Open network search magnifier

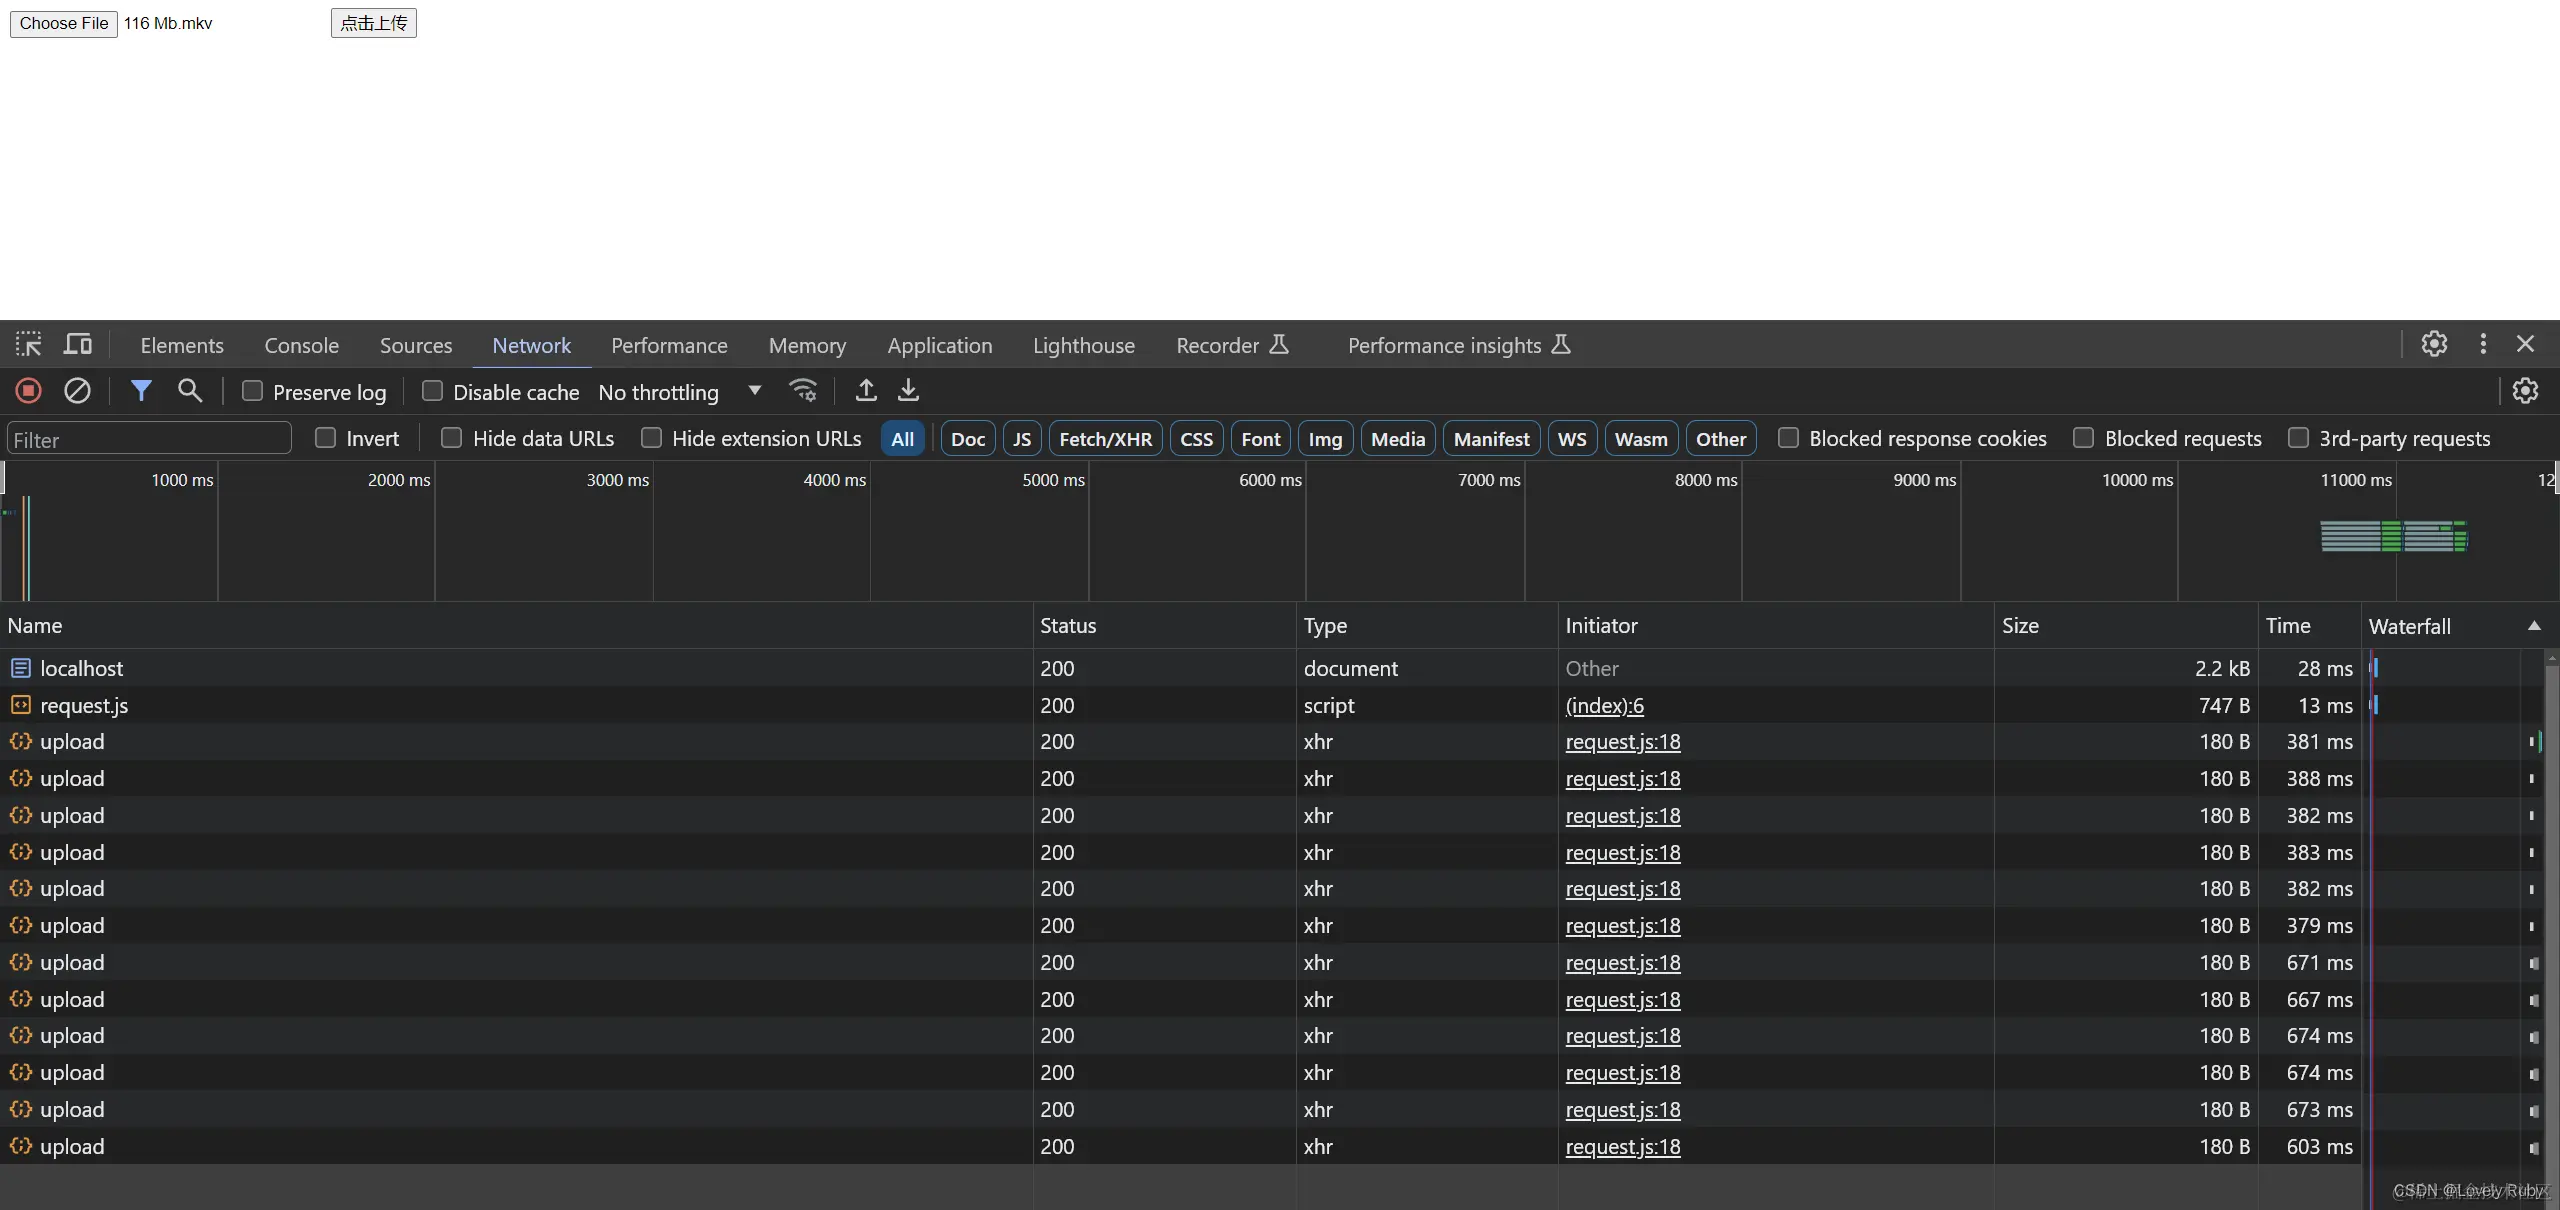pos(189,391)
